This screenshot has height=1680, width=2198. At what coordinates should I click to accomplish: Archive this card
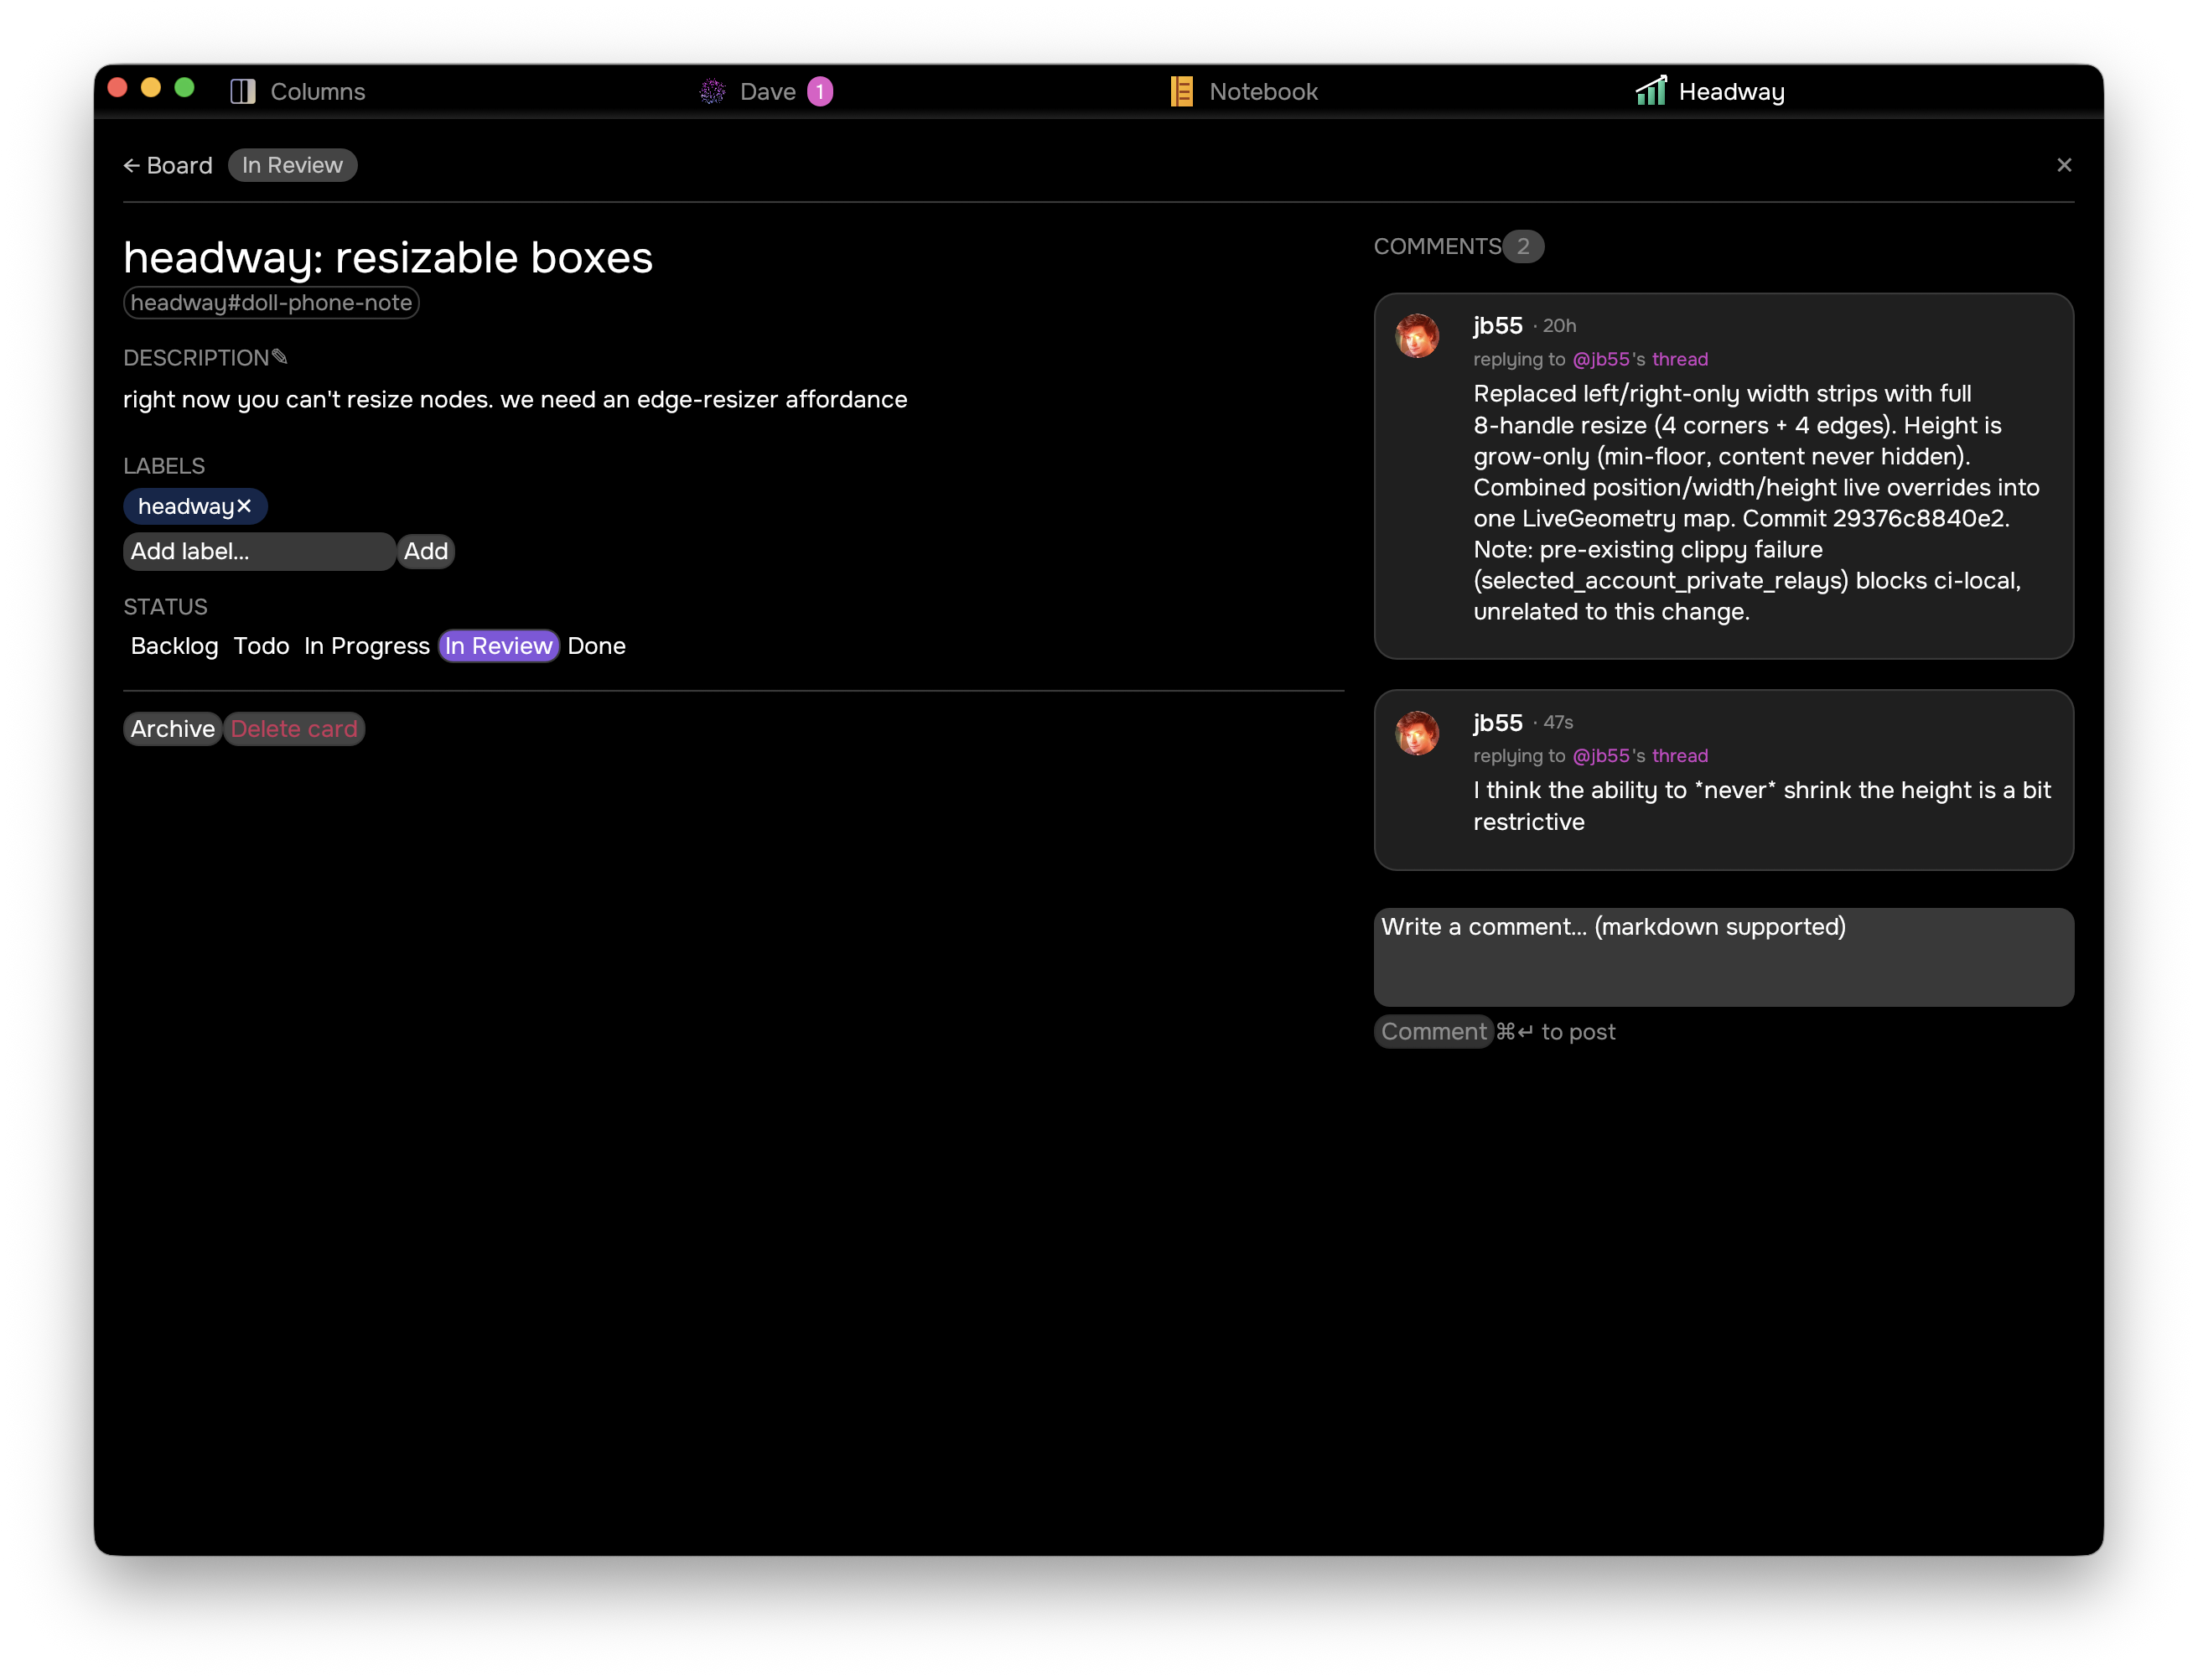click(x=172, y=729)
